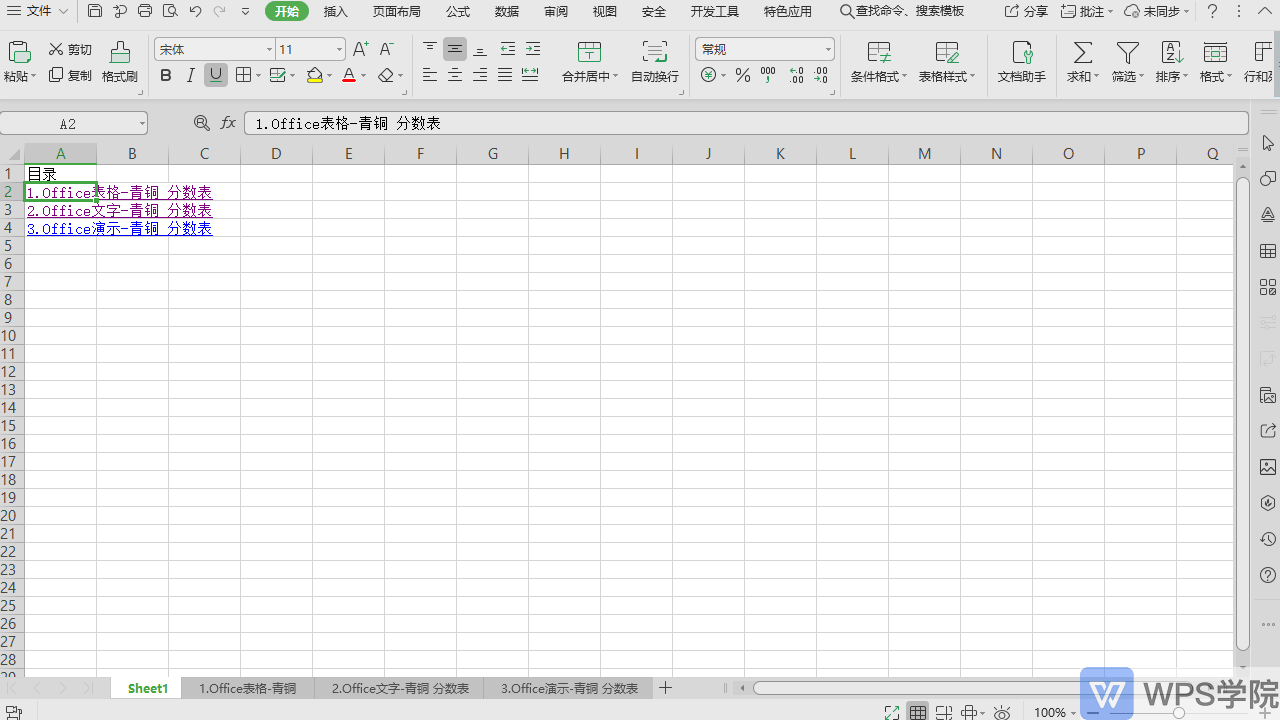Decrease indent icon
The height and width of the screenshot is (720, 1280).
(x=508, y=49)
